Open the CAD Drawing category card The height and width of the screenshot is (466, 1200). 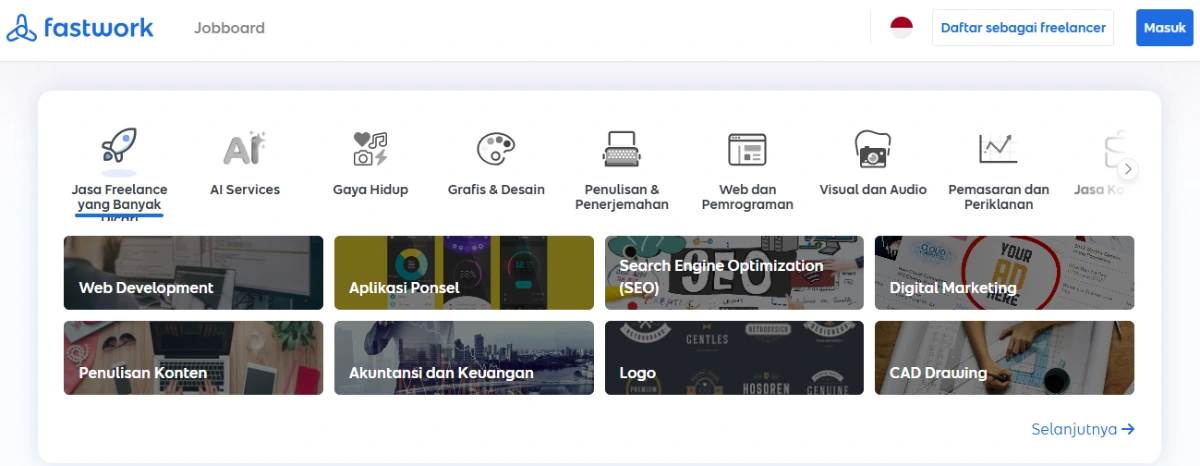click(1005, 357)
